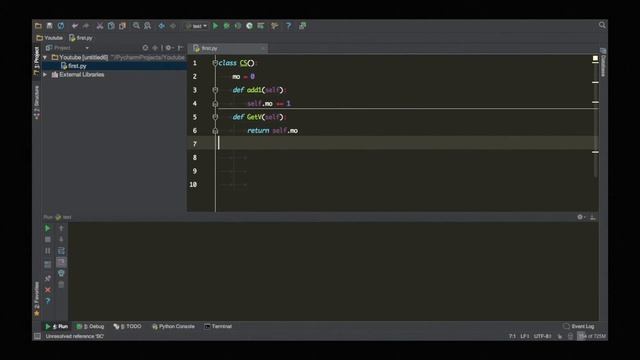Click the green Run button in the top toolbar
The width and height of the screenshot is (640, 360).
216,26
